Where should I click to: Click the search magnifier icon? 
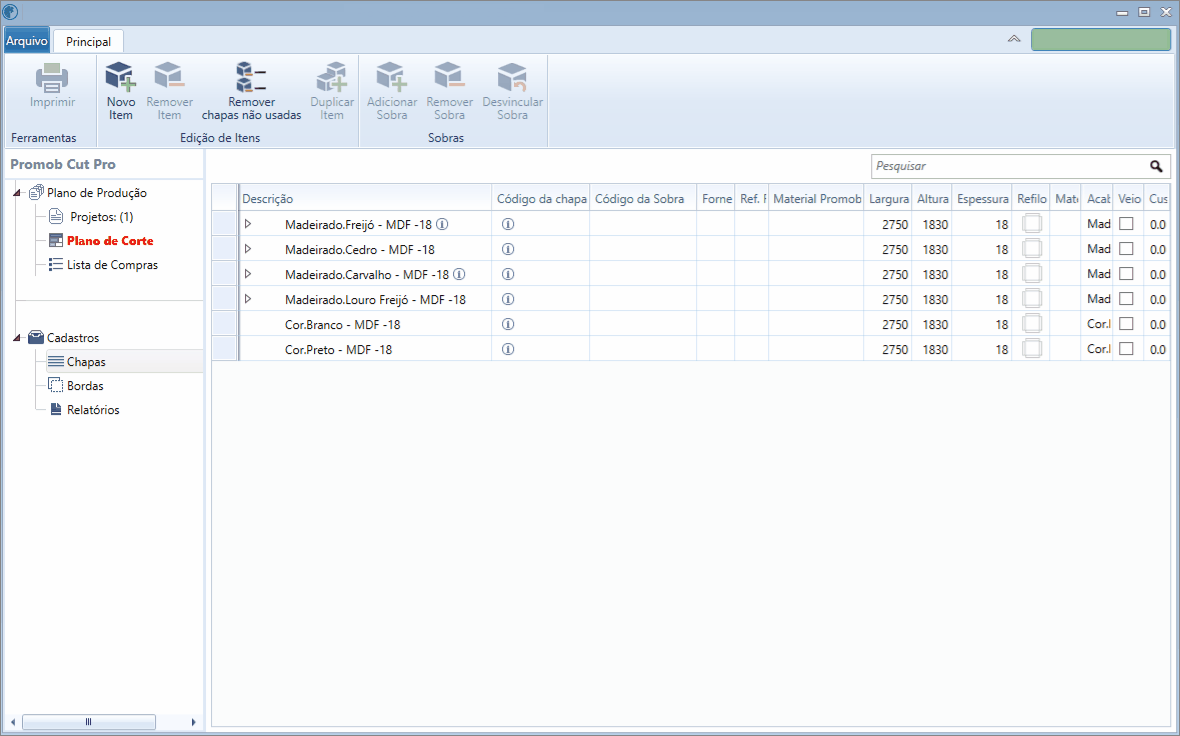[x=1156, y=166]
